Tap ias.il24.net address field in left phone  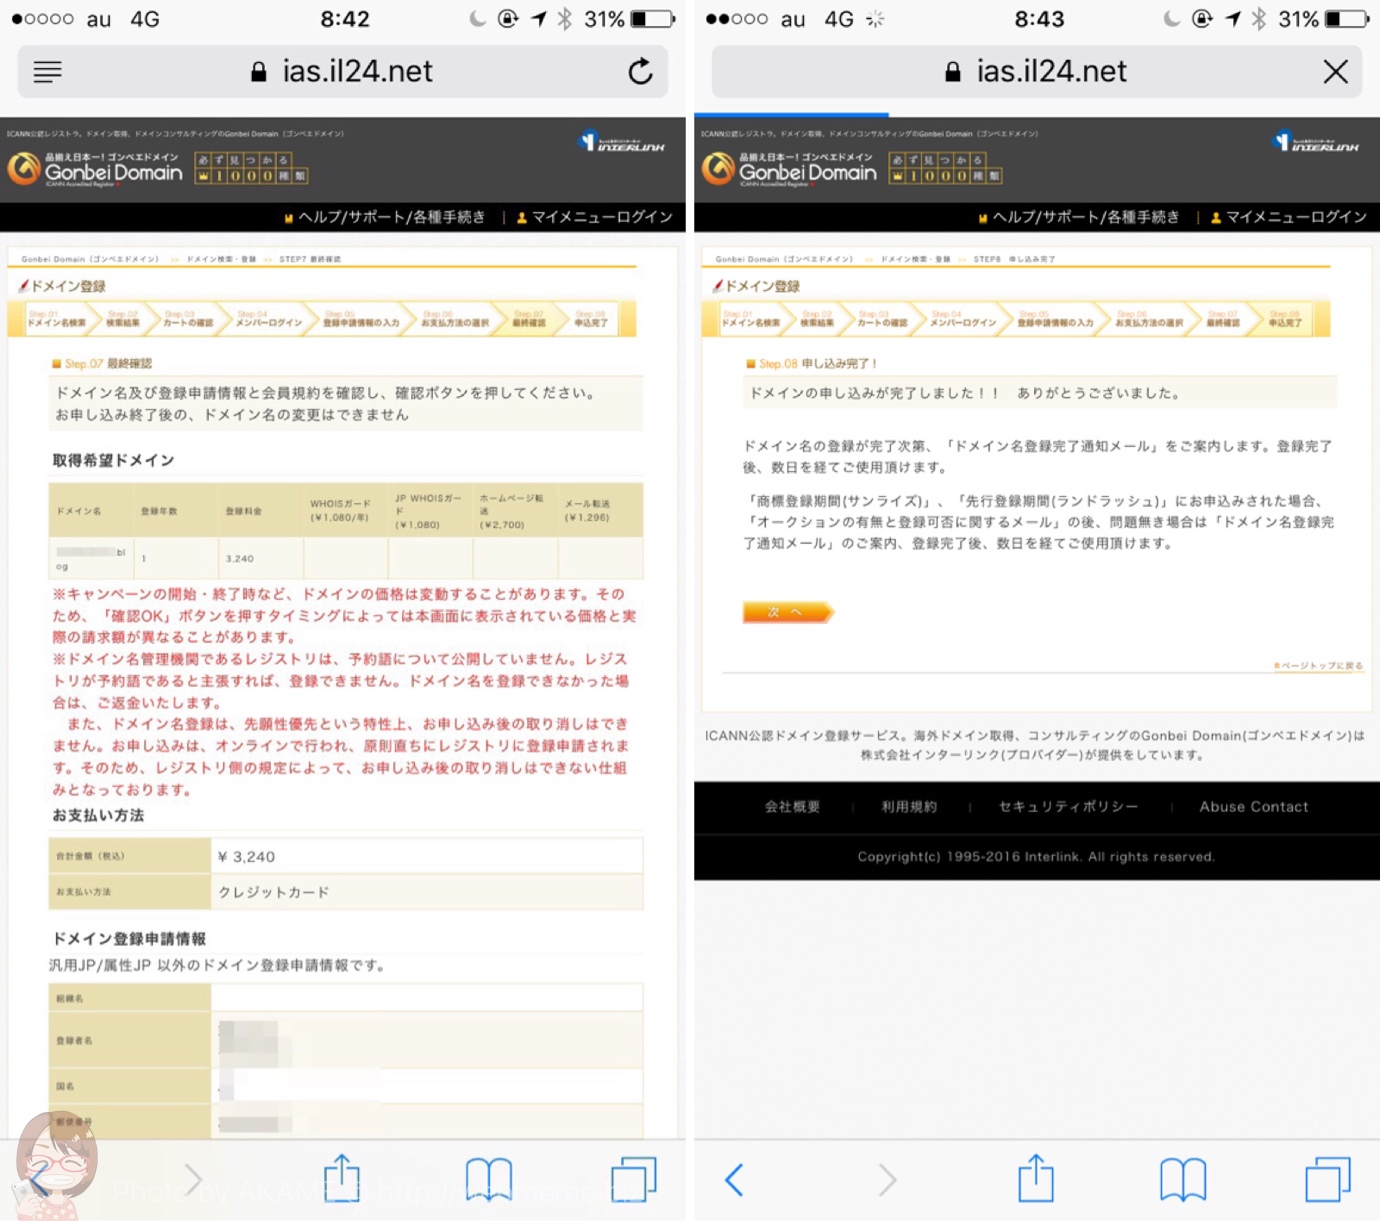tap(343, 72)
